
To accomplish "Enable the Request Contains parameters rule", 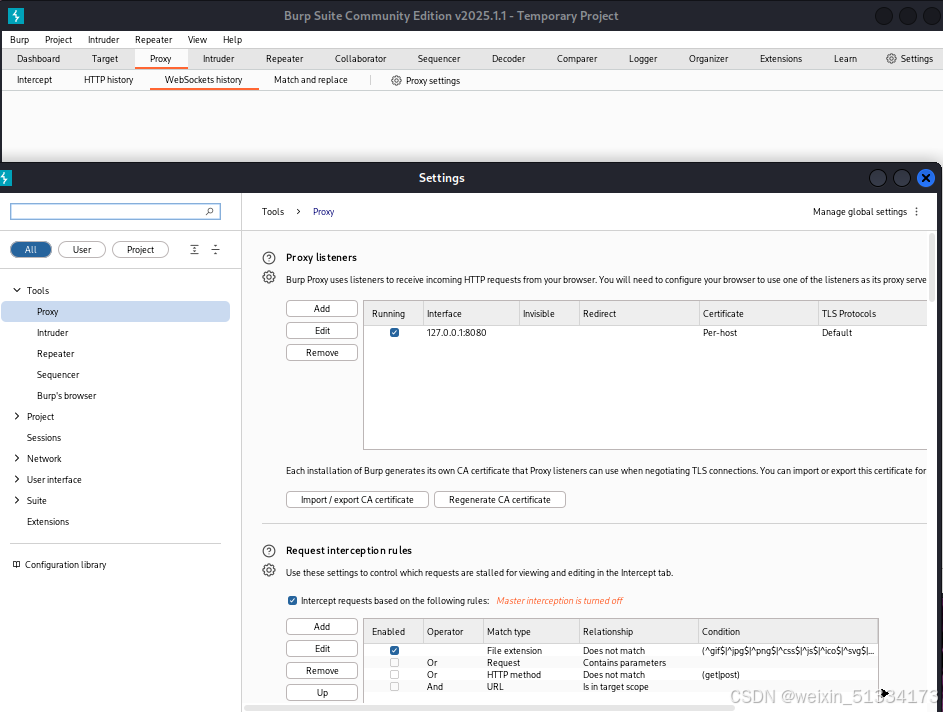I will tap(395, 663).
